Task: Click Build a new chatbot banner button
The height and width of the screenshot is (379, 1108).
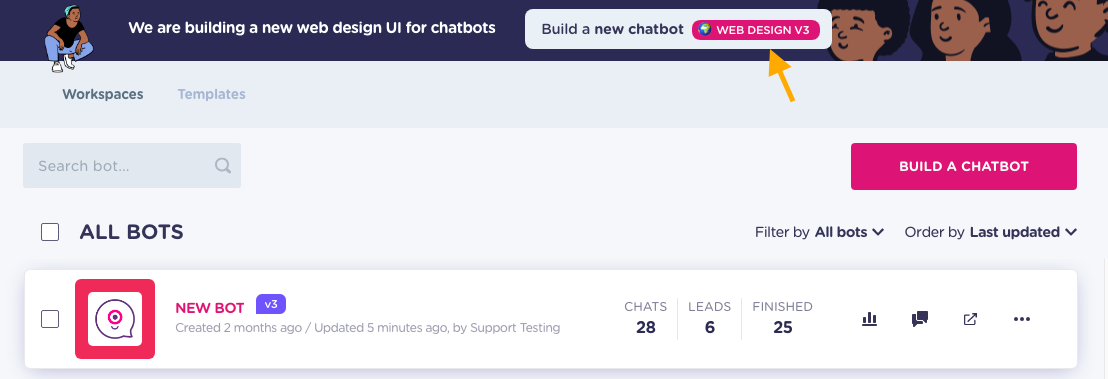Action: tap(678, 29)
